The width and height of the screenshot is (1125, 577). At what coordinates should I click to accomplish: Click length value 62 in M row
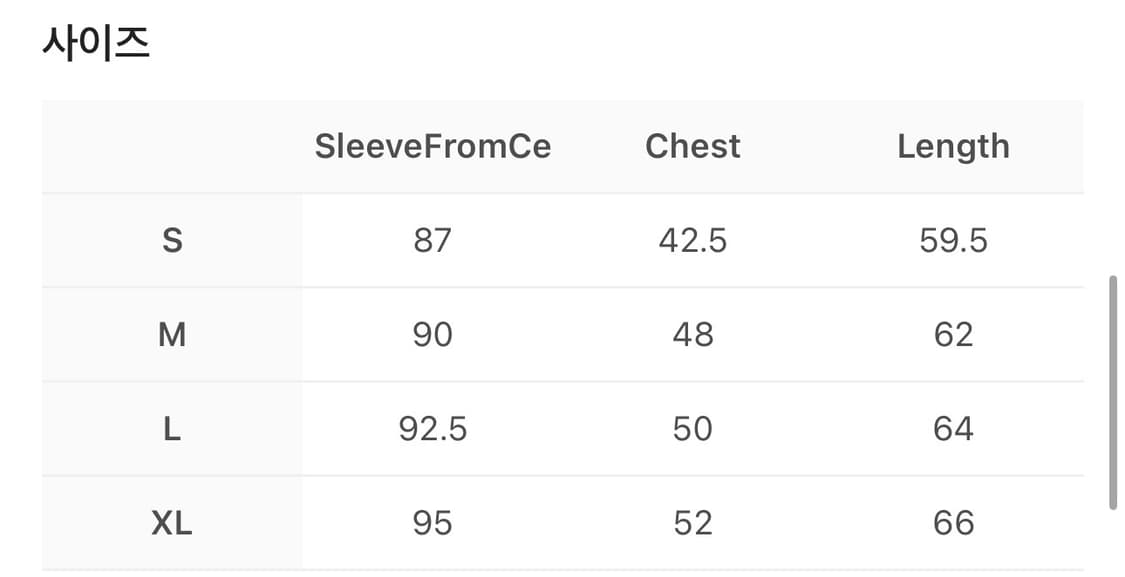pos(953,334)
